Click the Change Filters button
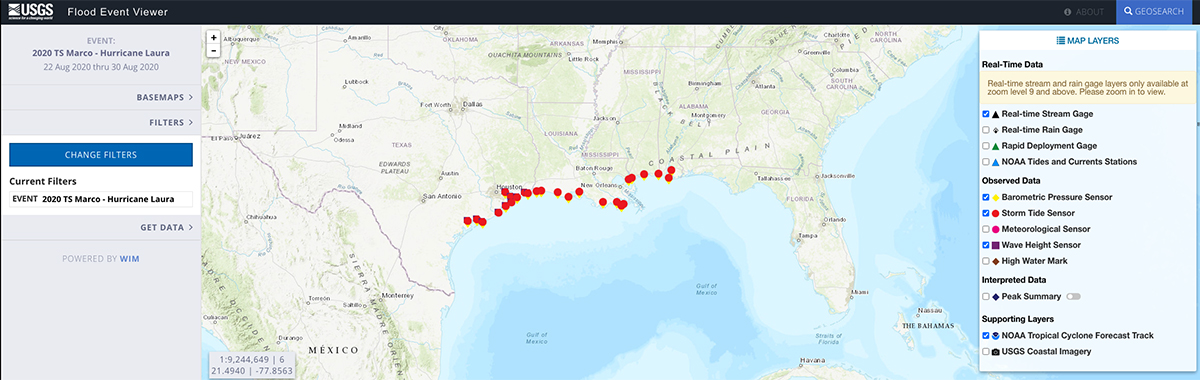Viewport: 1200px width, 380px height. 101,155
